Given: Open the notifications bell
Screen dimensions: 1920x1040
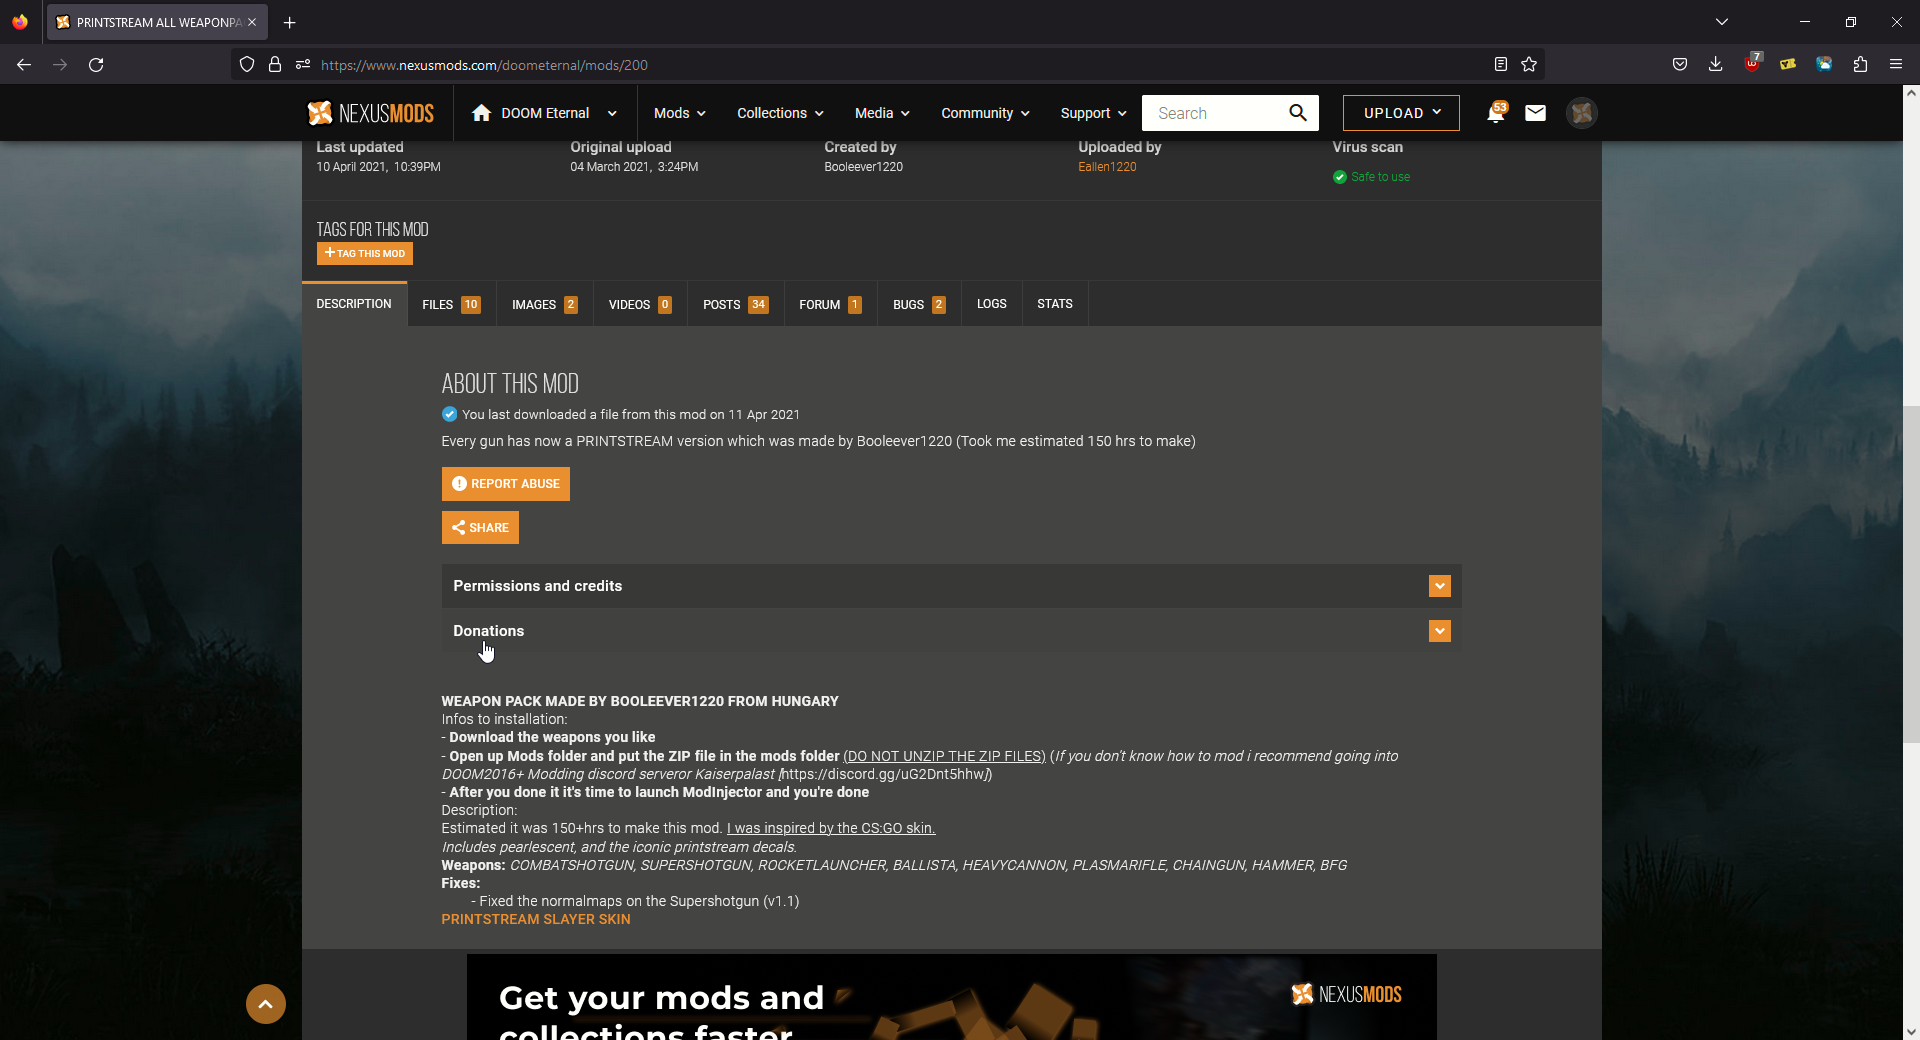Looking at the screenshot, I should [x=1496, y=113].
